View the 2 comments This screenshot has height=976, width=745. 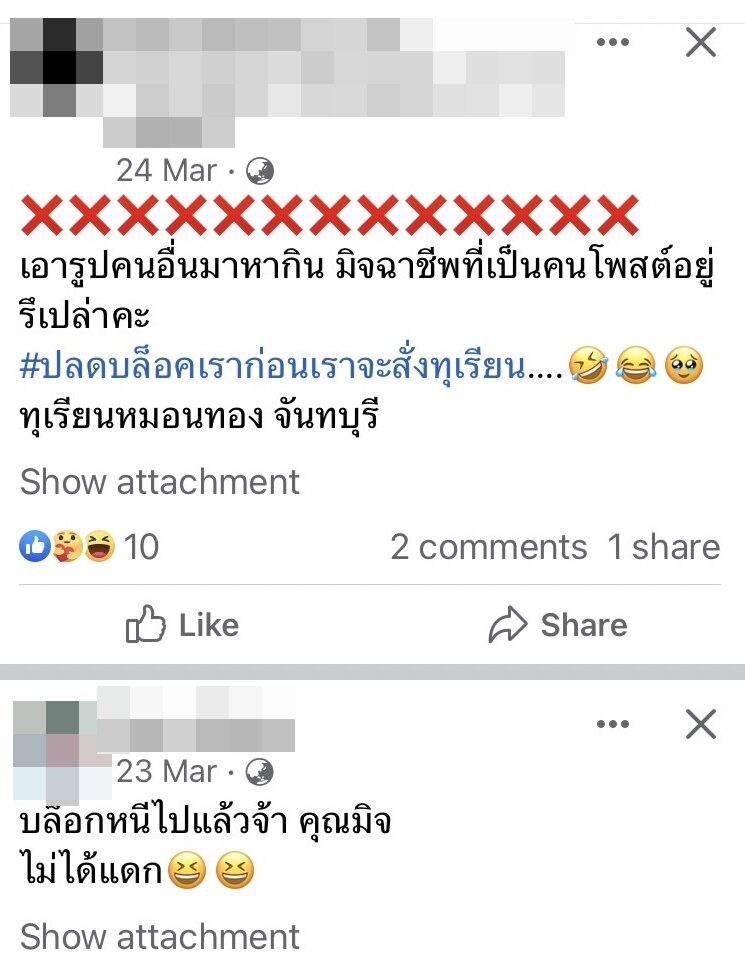coord(489,547)
